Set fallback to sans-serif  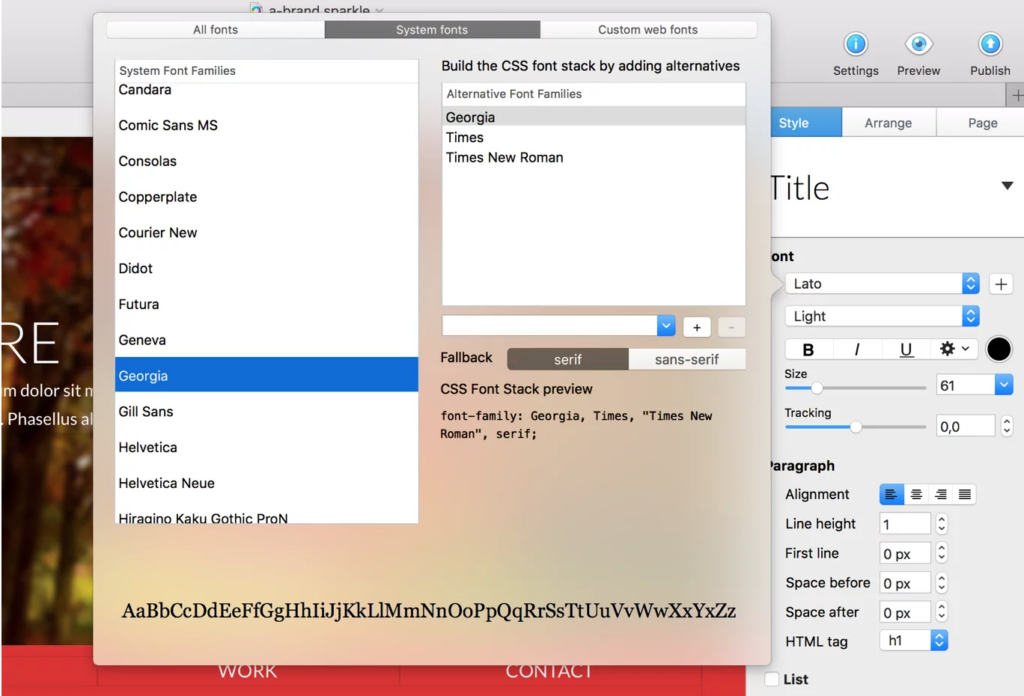pyautogui.click(x=686, y=359)
